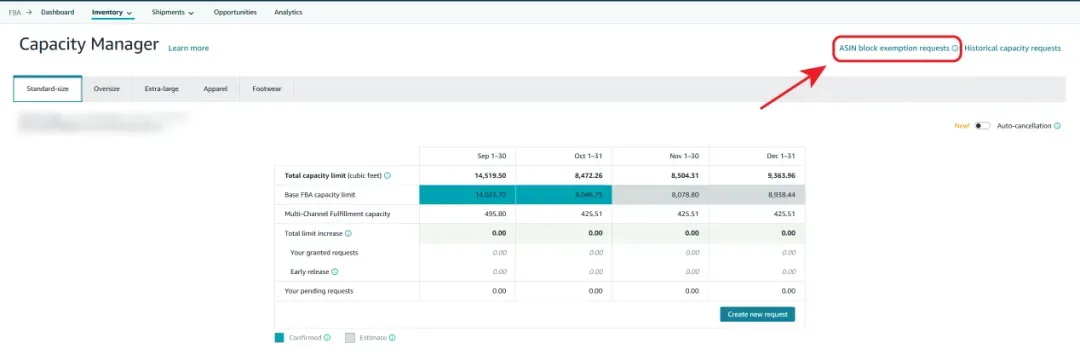The image size is (1080, 360).
Task: Click the Nov 1–30 column header
Action: pyautogui.click(x=685, y=156)
